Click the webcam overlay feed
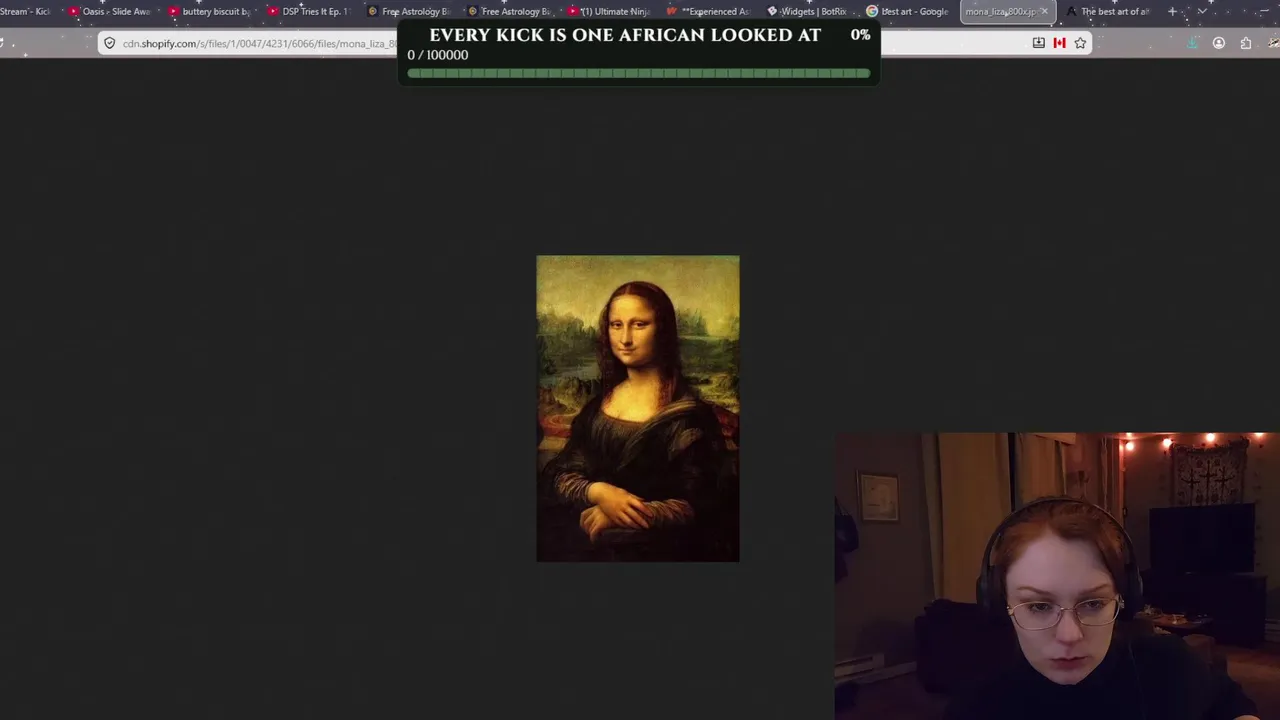The image size is (1280, 720). click(x=1057, y=576)
